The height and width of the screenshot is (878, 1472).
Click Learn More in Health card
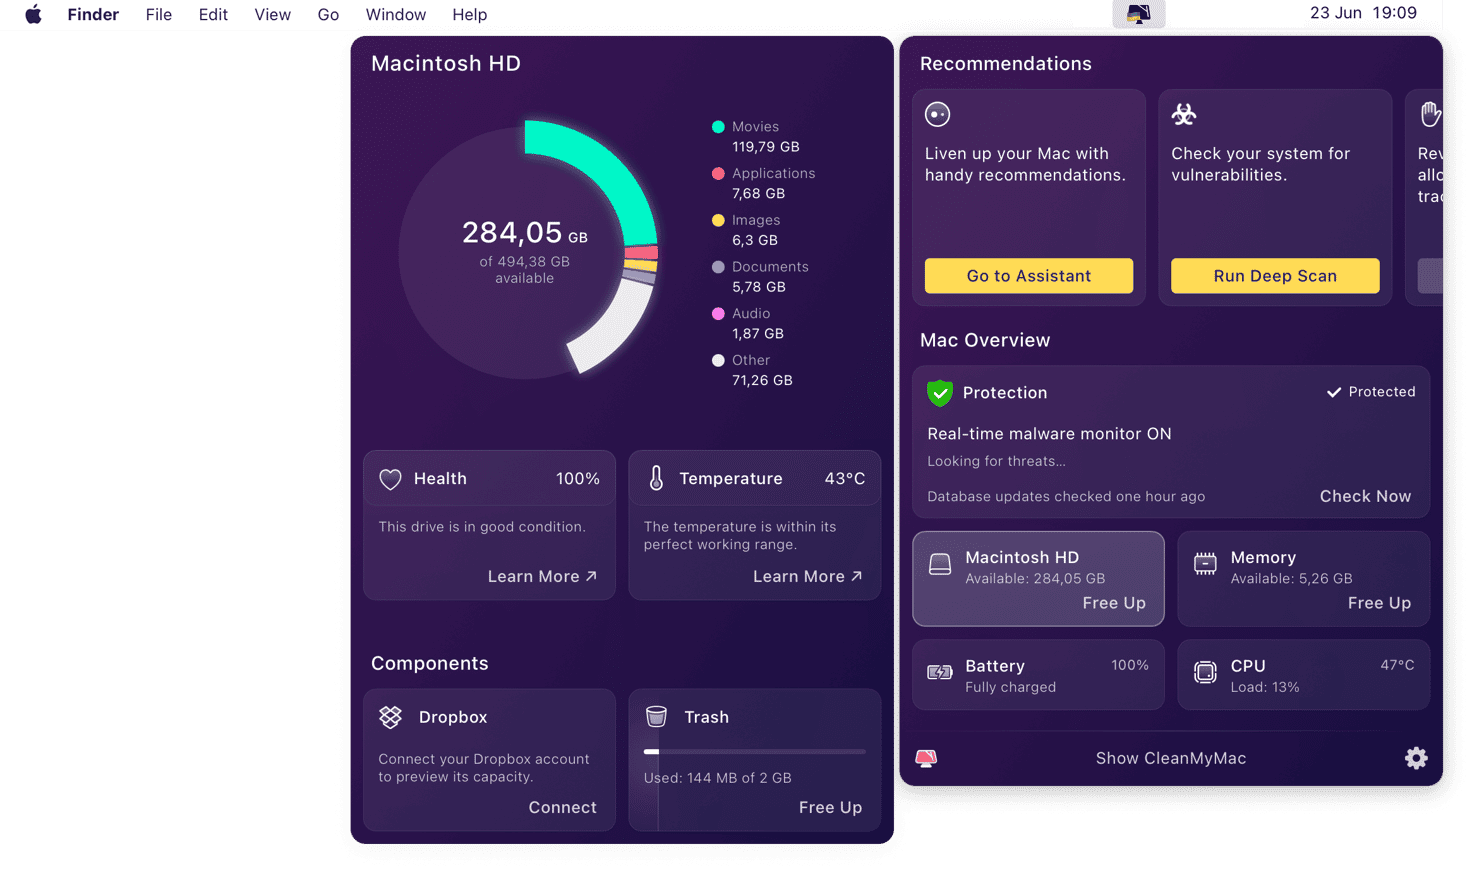tap(542, 576)
